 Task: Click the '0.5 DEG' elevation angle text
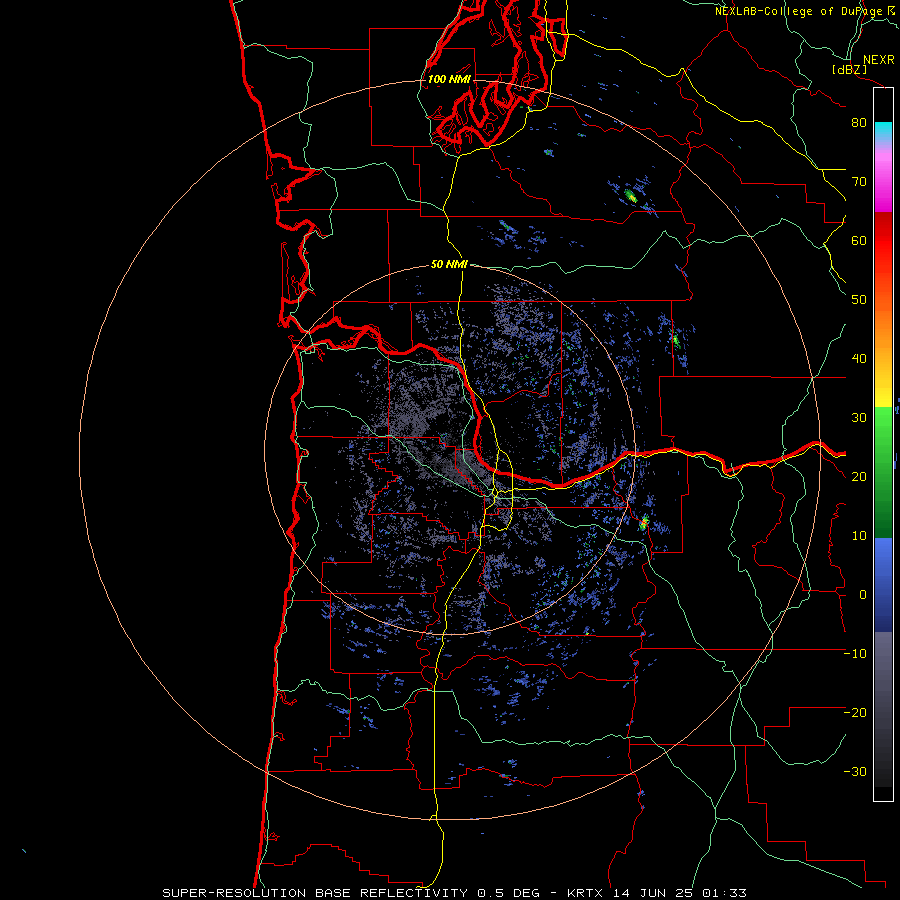coord(509,893)
